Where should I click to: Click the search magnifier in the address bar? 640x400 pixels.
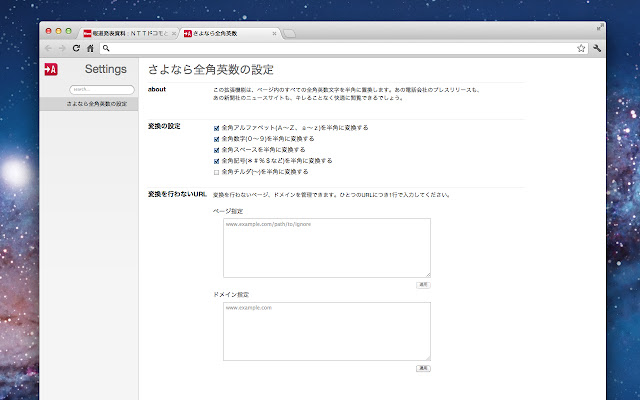click(x=105, y=48)
